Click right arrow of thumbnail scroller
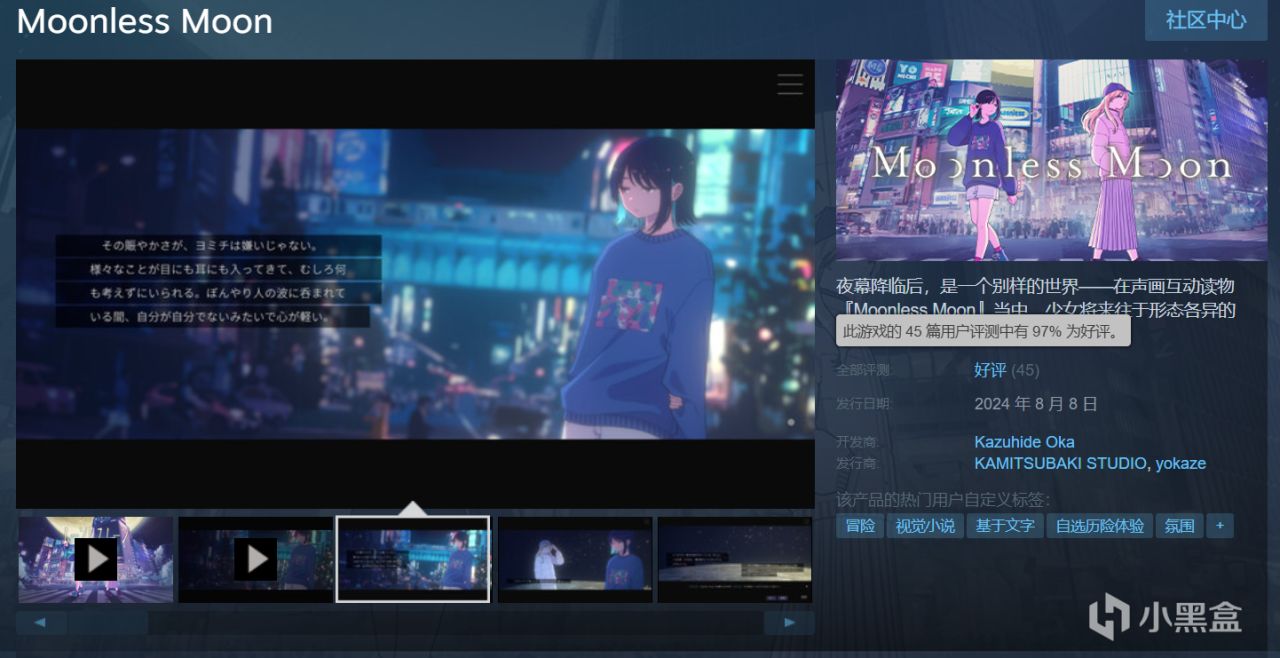Screen dimensions: 1280x658 point(789,623)
